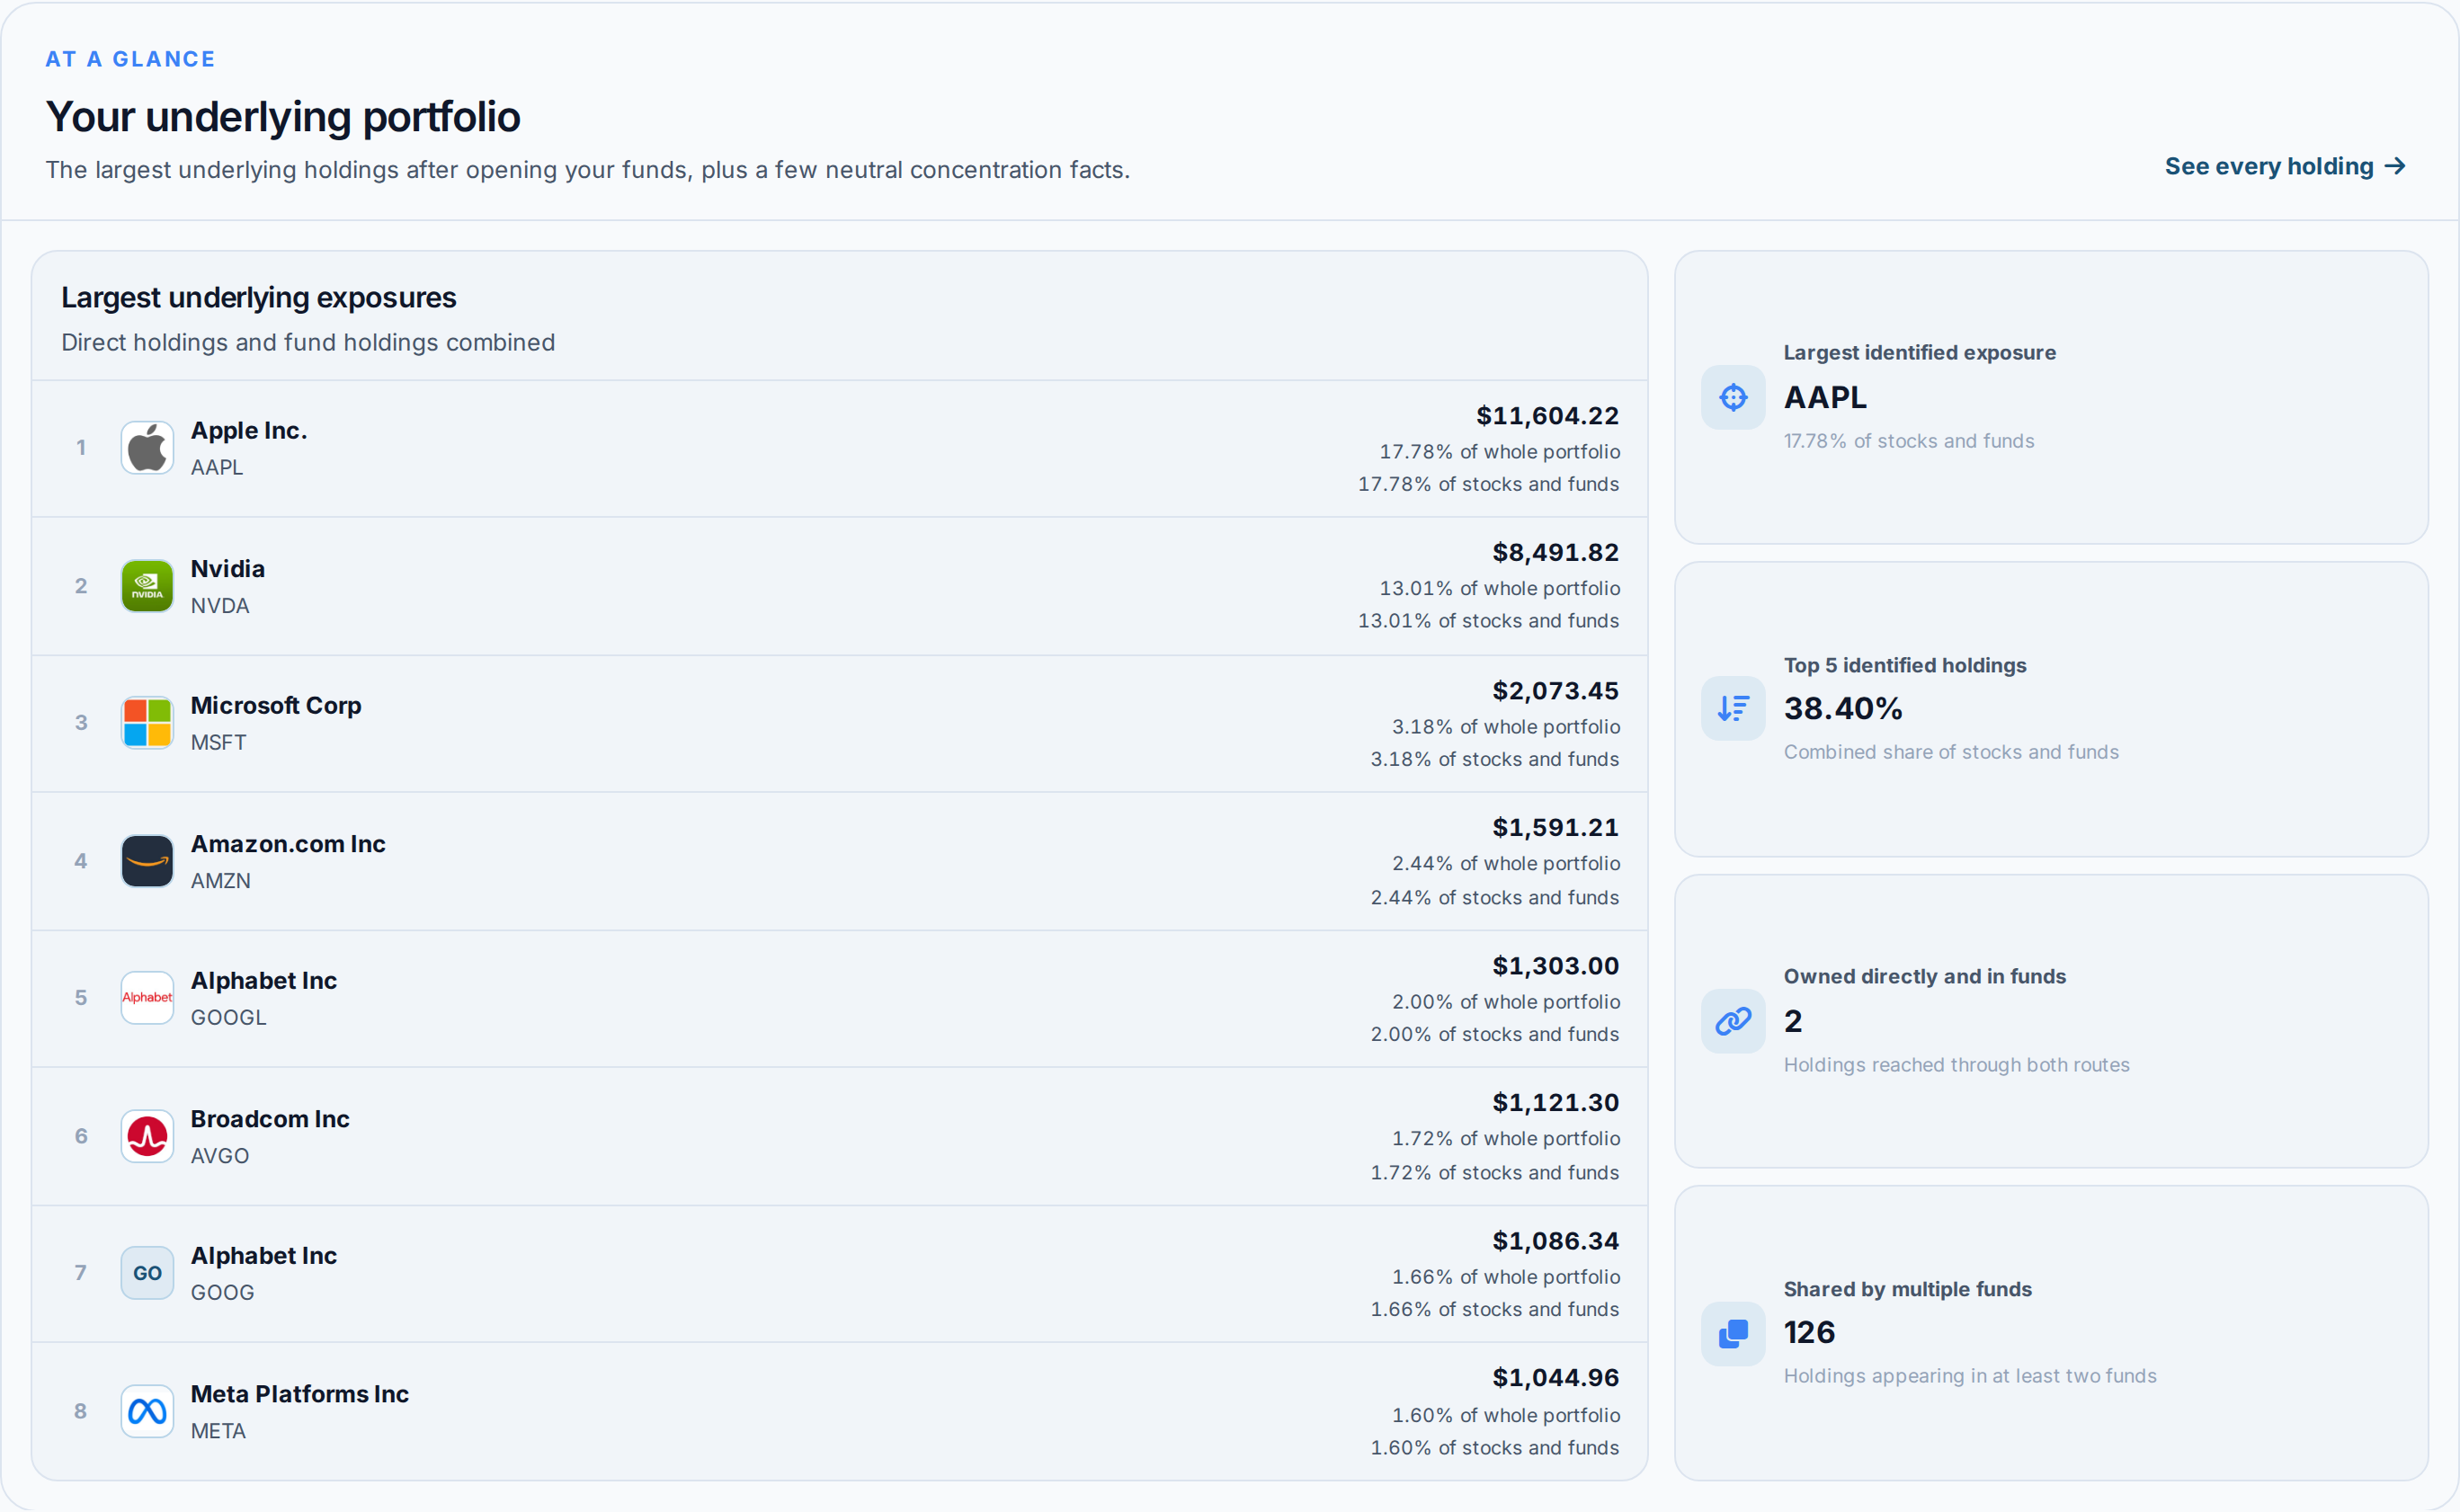Open the See every holding link
The image size is (2460, 1512).
click(x=2285, y=166)
